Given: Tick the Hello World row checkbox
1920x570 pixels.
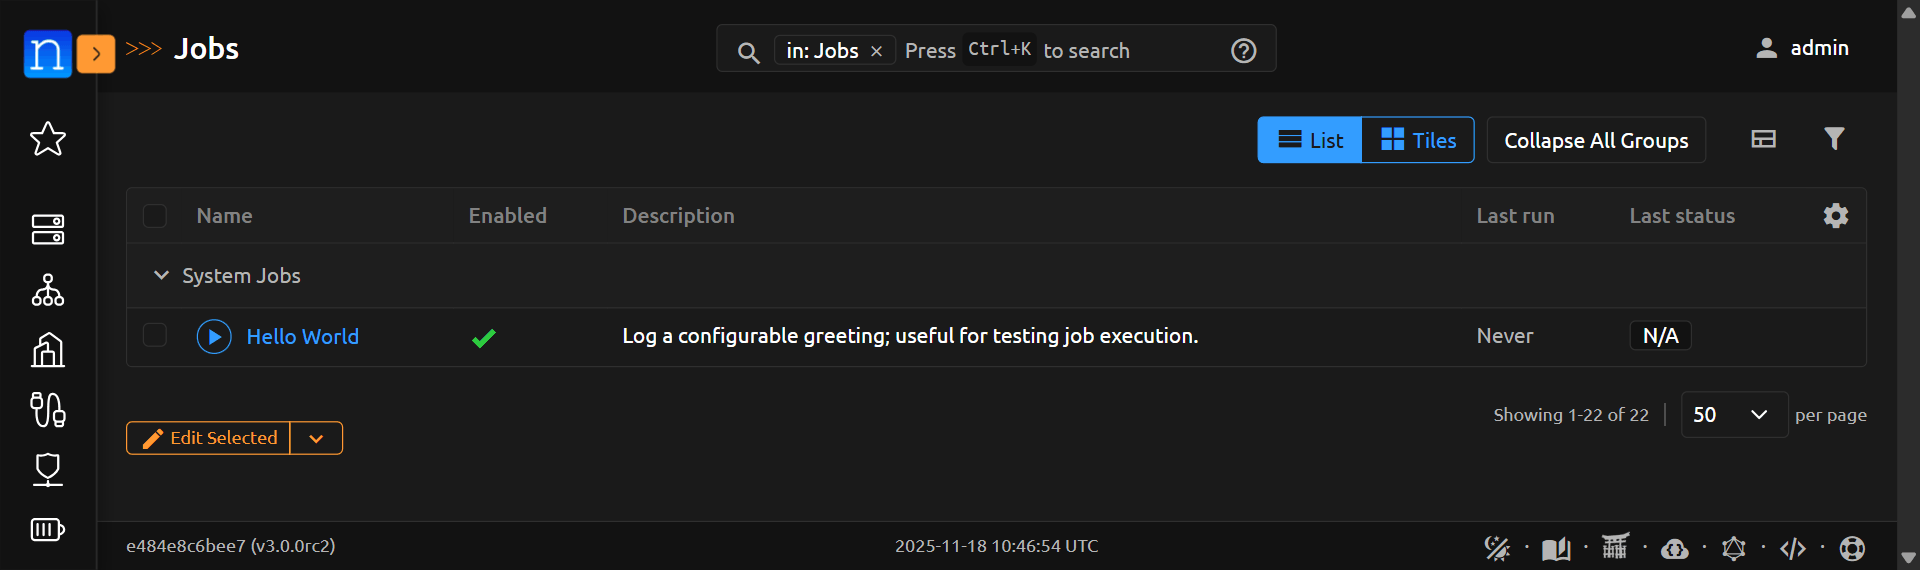Looking at the screenshot, I should (155, 335).
